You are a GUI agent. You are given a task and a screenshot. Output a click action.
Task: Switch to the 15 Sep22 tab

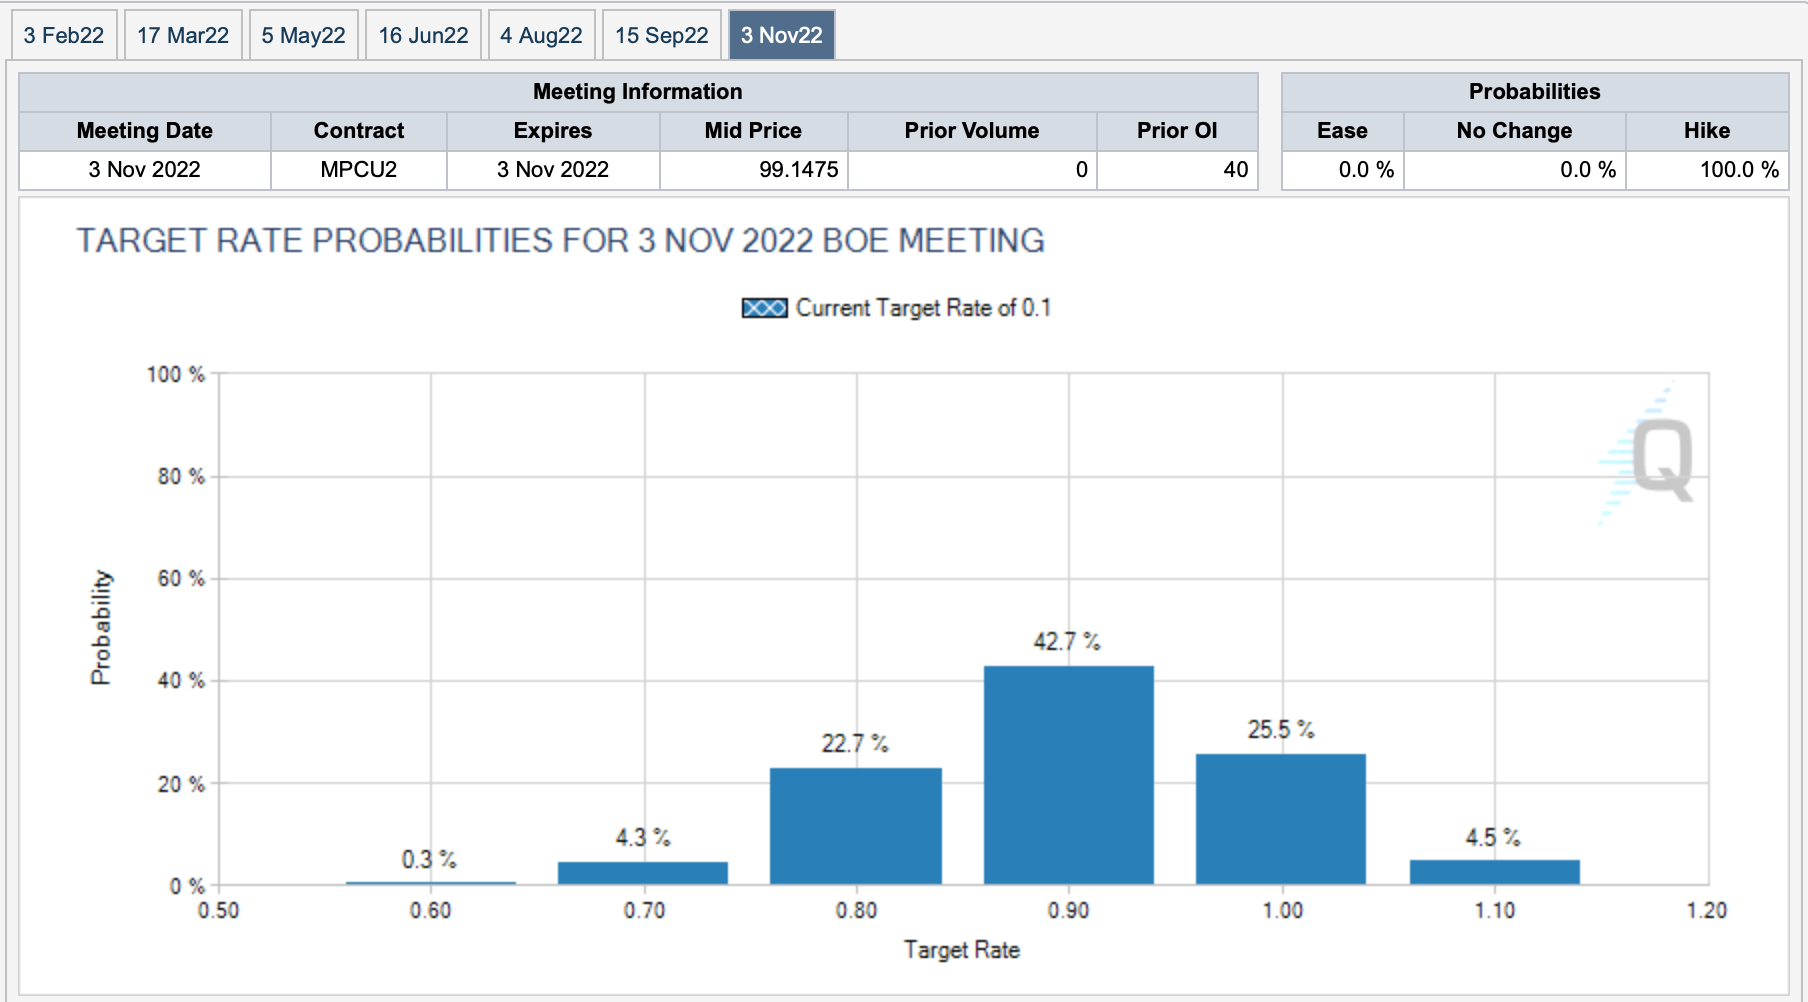pyautogui.click(x=661, y=35)
